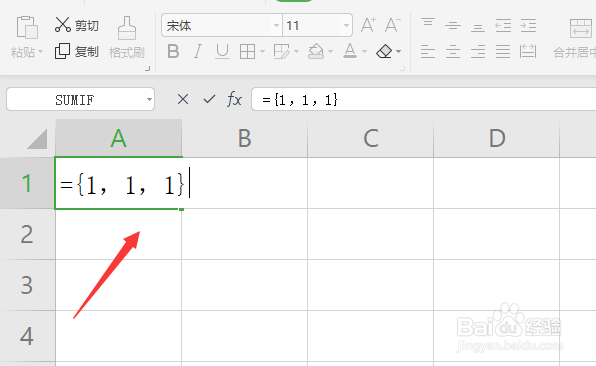Click the top align icon
Image resolution: width=596 pixels, height=366 pixels.
(428, 22)
